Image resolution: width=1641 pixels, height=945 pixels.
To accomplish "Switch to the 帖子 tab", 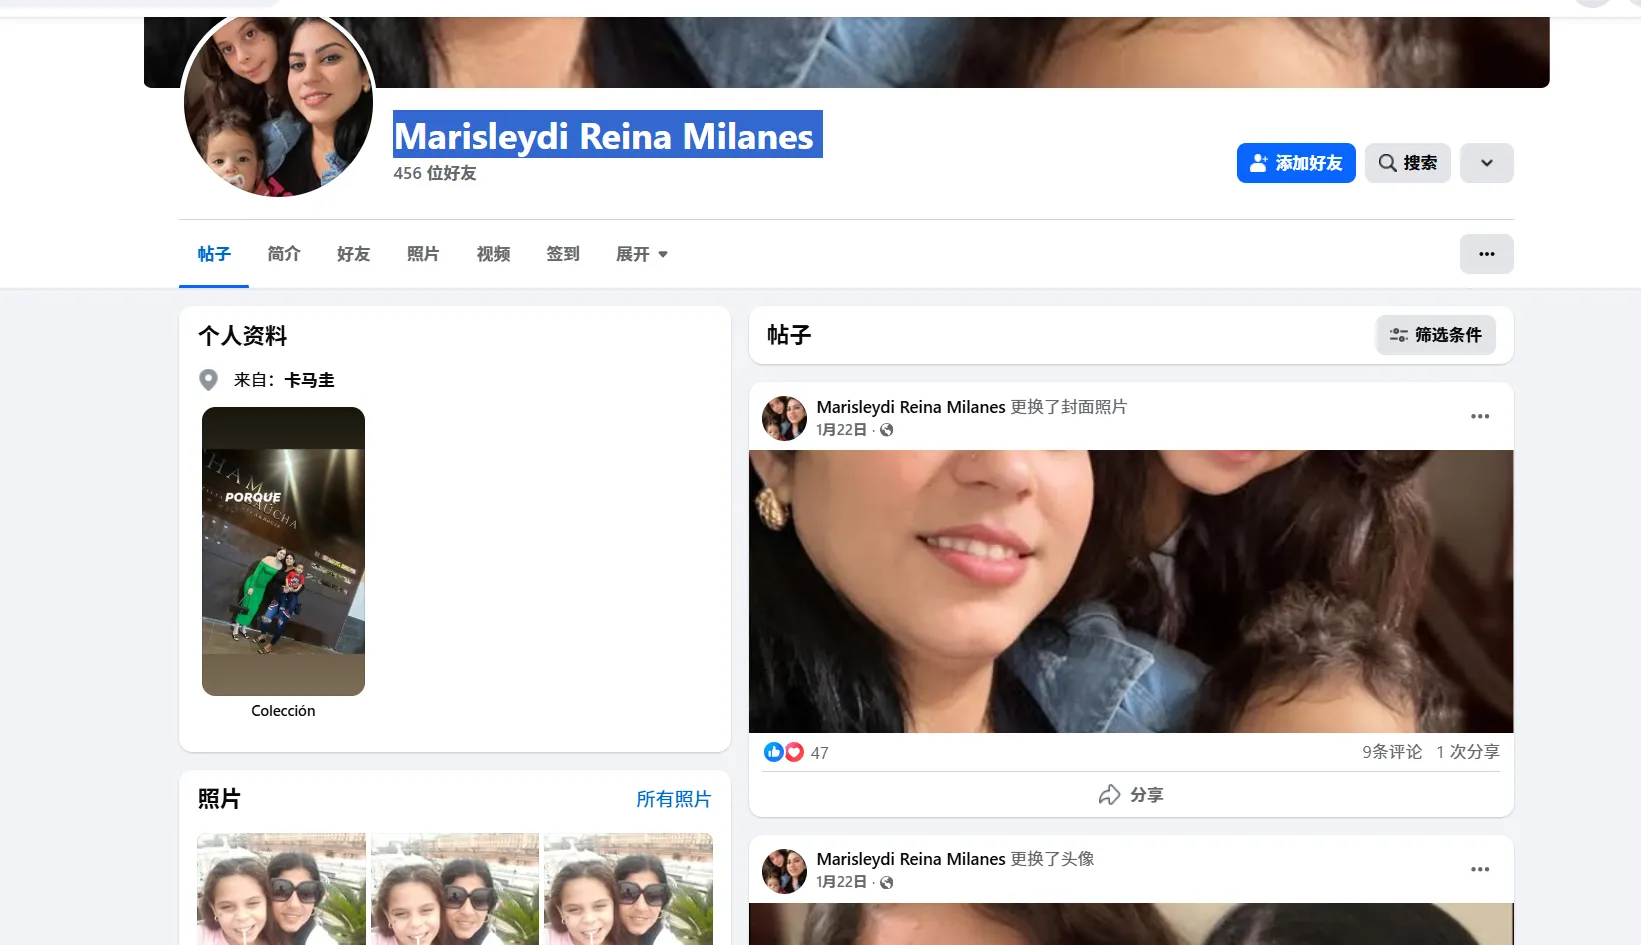I will 214,254.
